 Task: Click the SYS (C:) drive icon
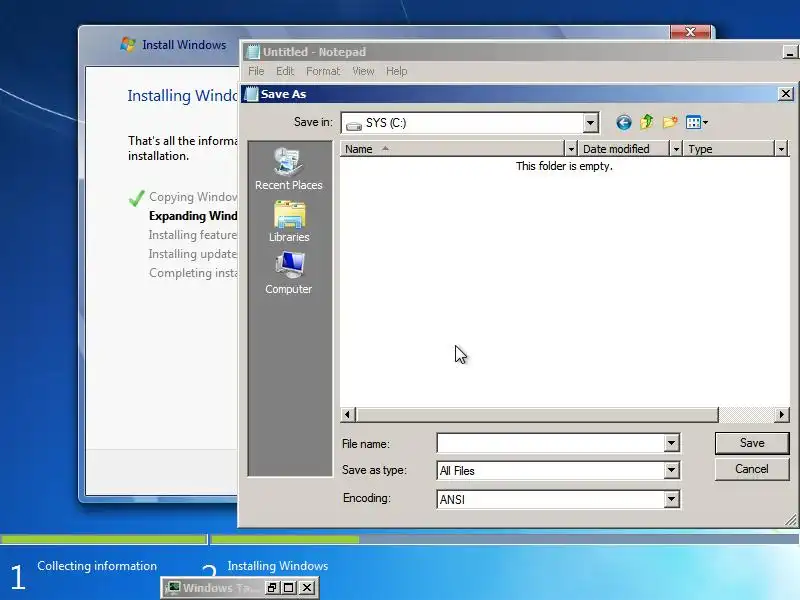coord(354,124)
